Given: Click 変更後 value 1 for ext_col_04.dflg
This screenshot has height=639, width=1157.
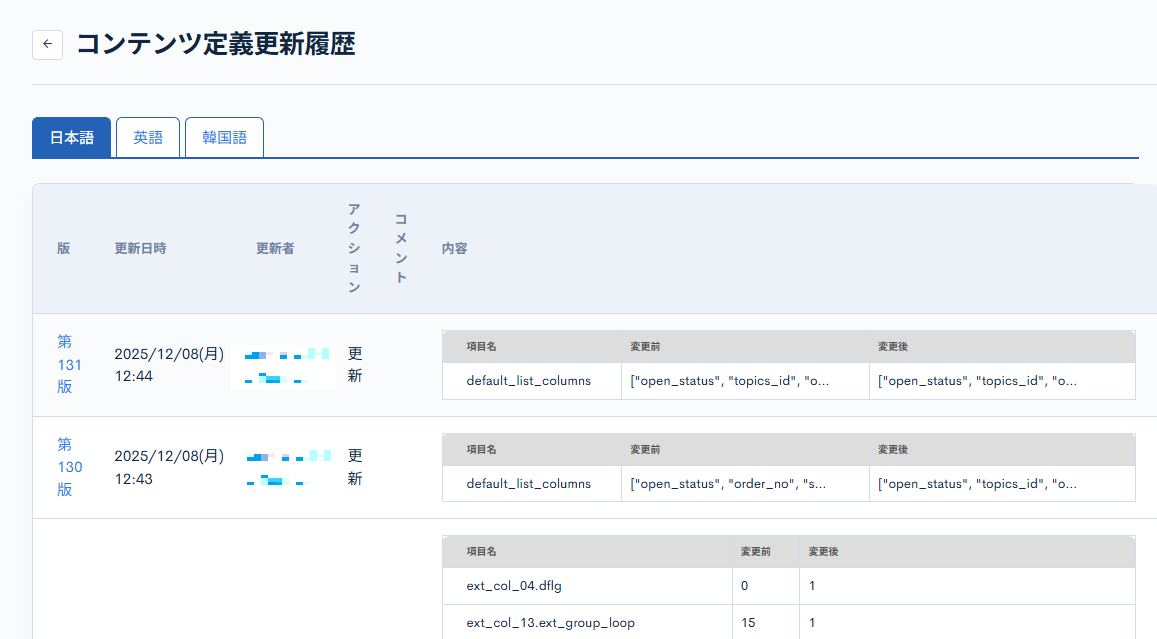Looking at the screenshot, I should (x=812, y=586).
